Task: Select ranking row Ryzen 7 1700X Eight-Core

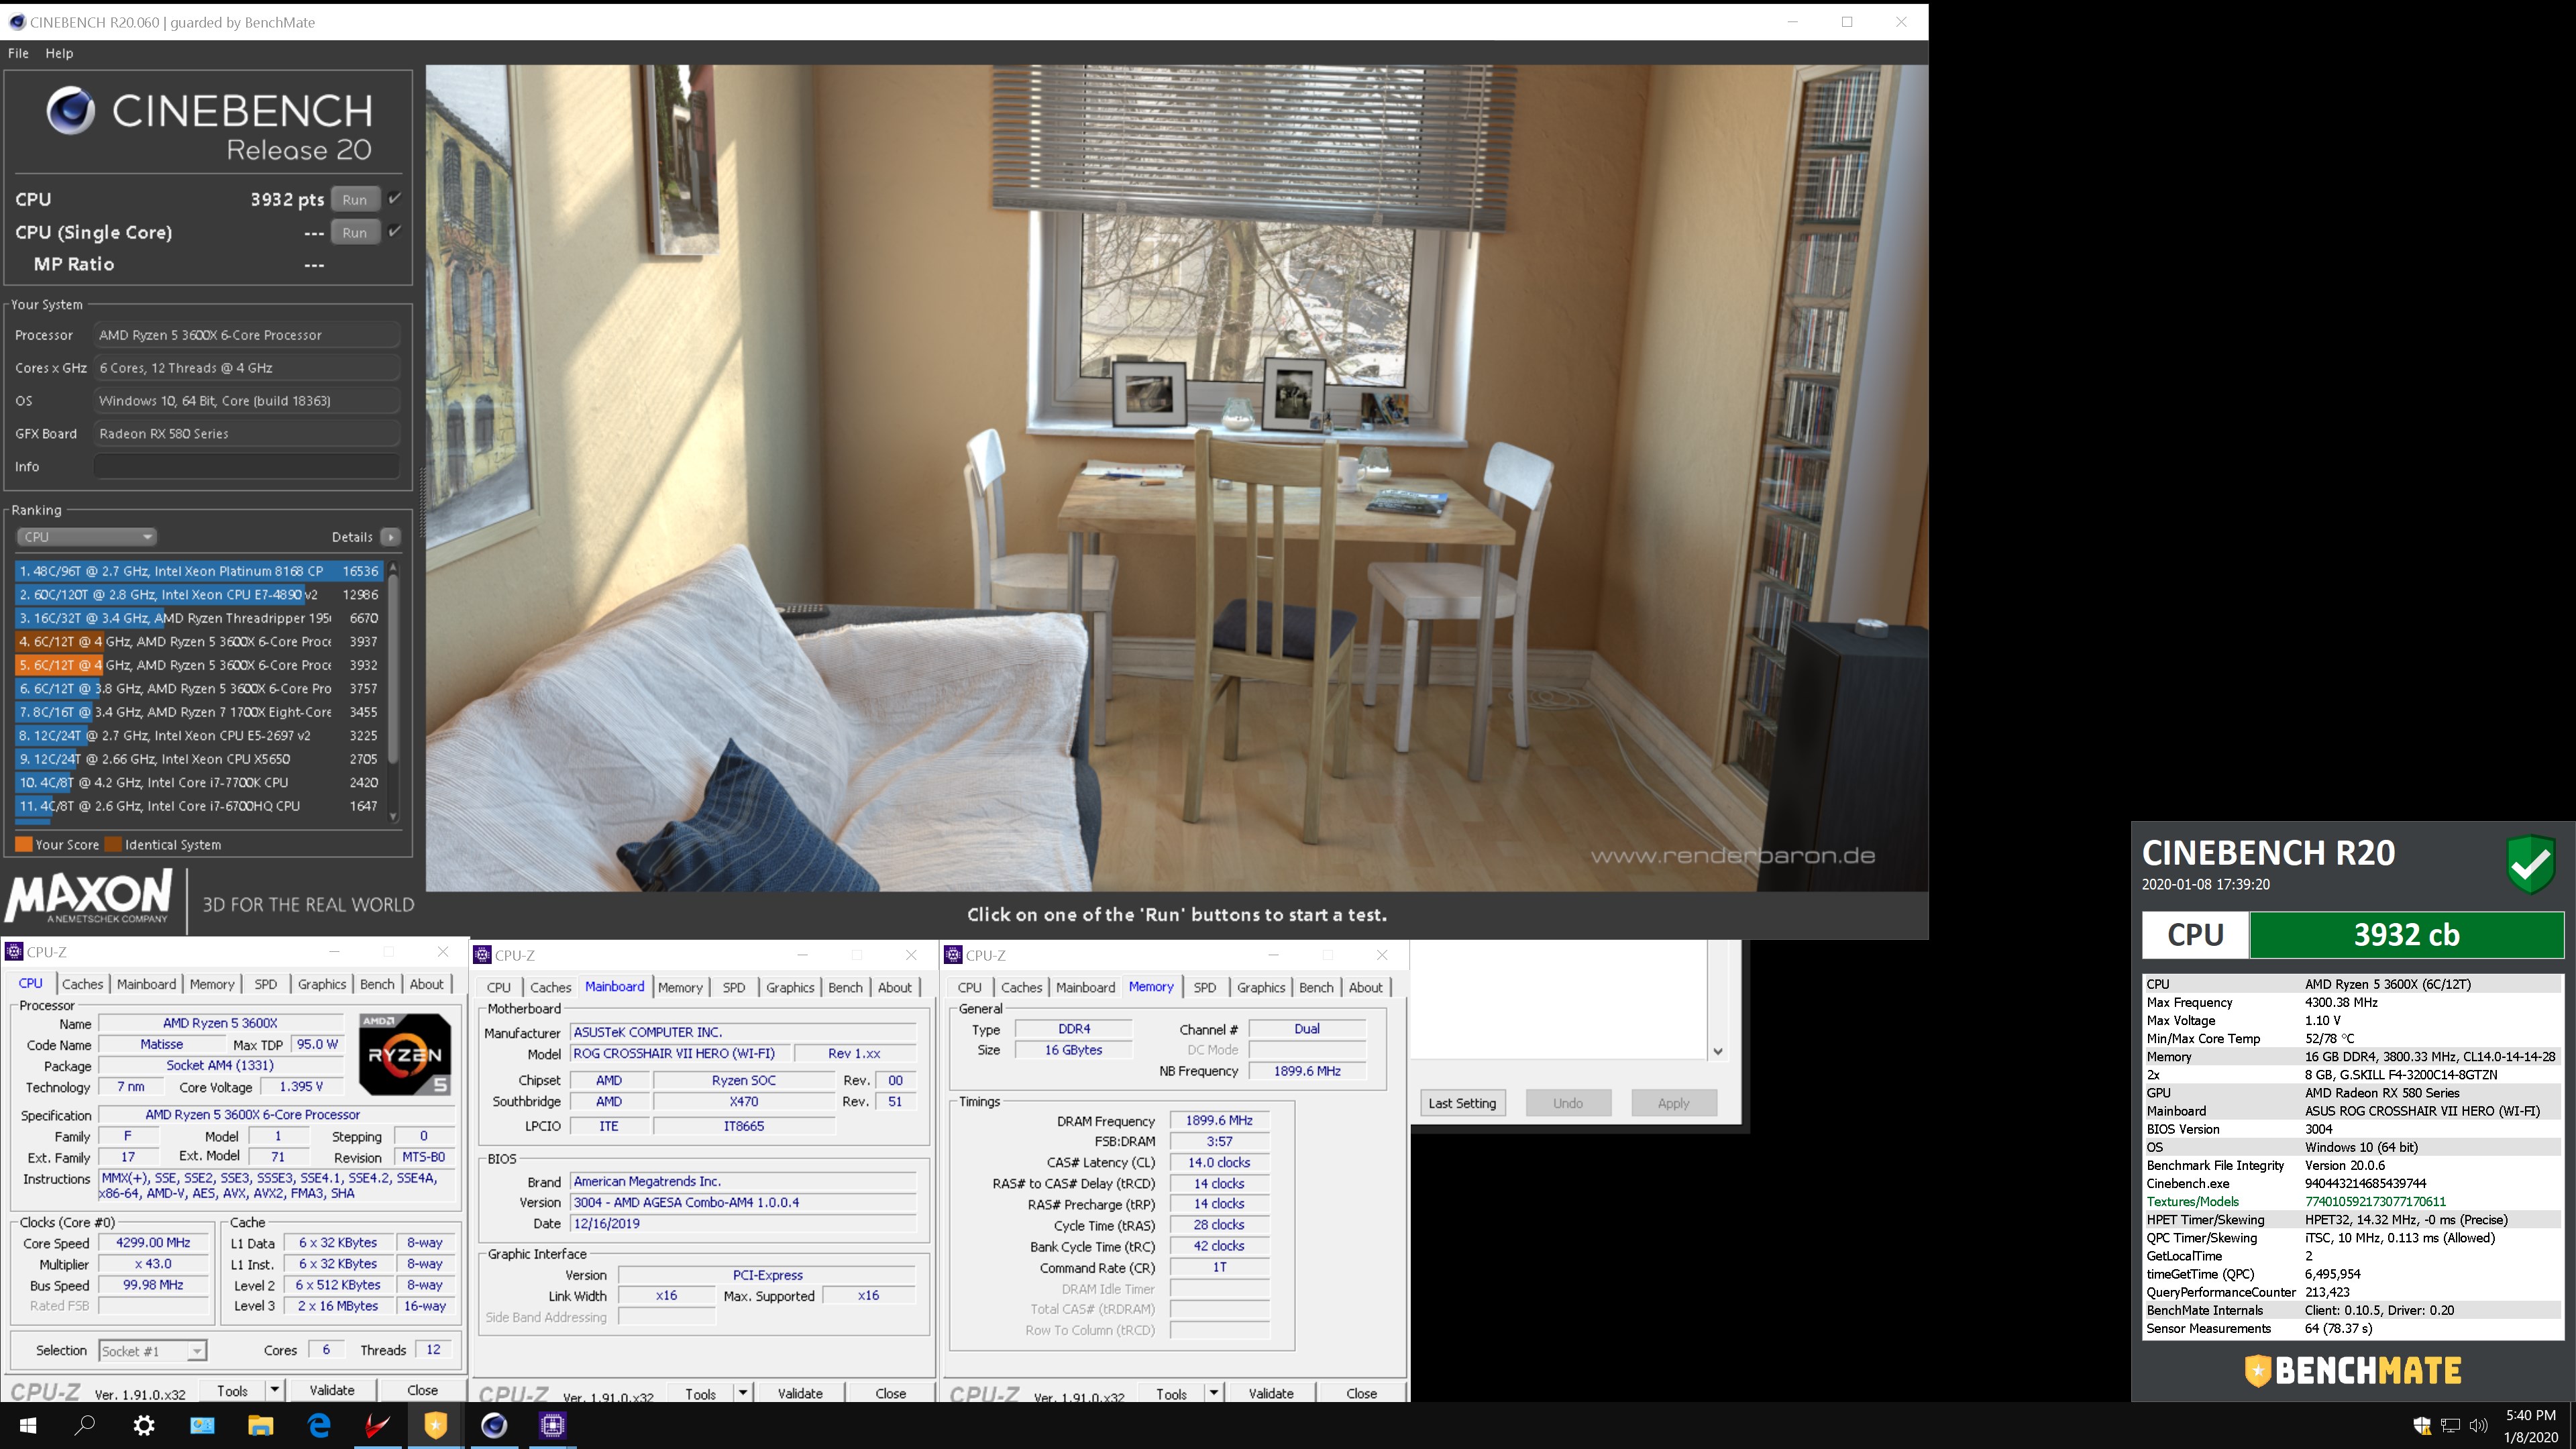Action: [x=198, y=712]
